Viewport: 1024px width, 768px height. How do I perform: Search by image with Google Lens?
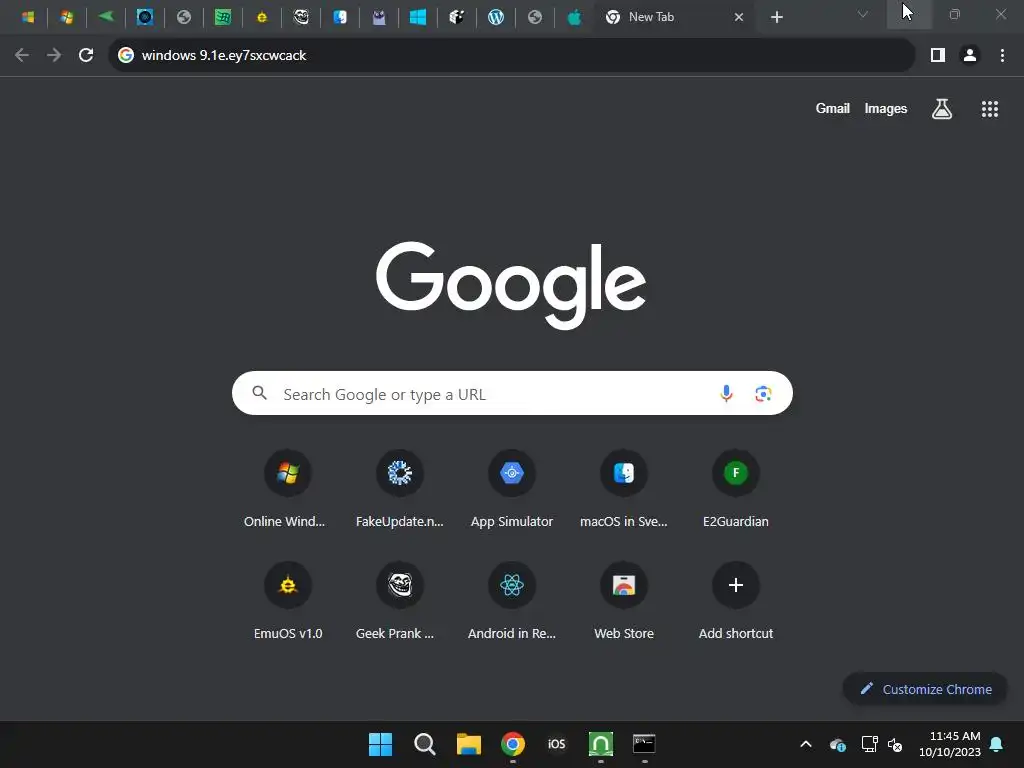pos(763,394)
